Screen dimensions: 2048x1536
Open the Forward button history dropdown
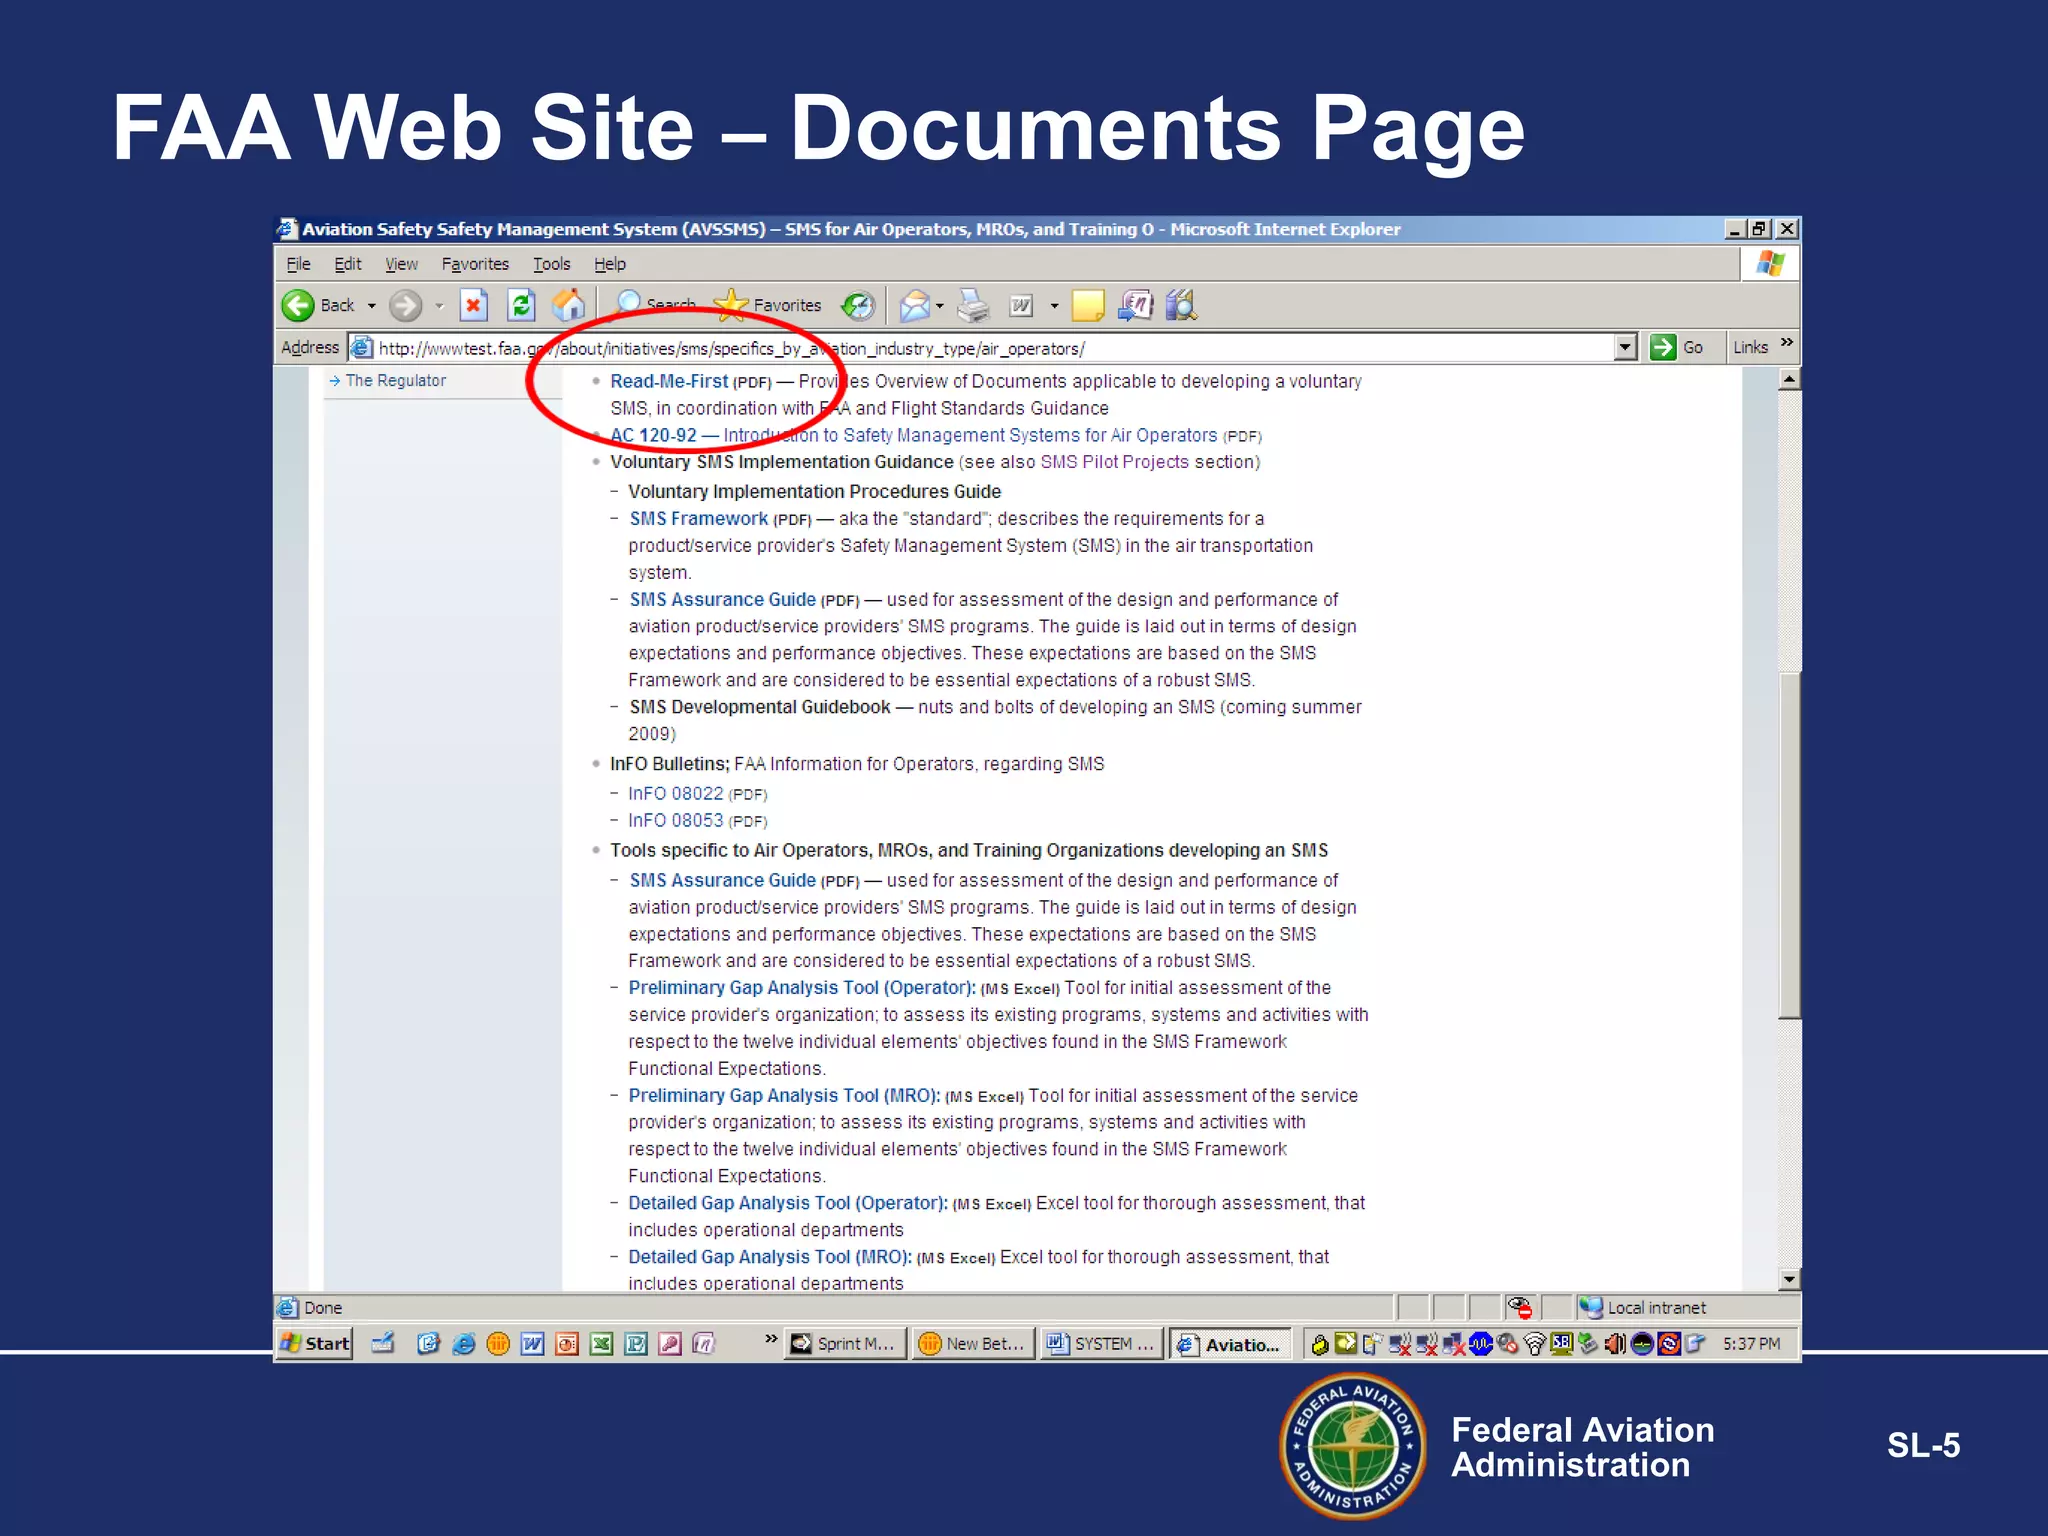(439, 306)
